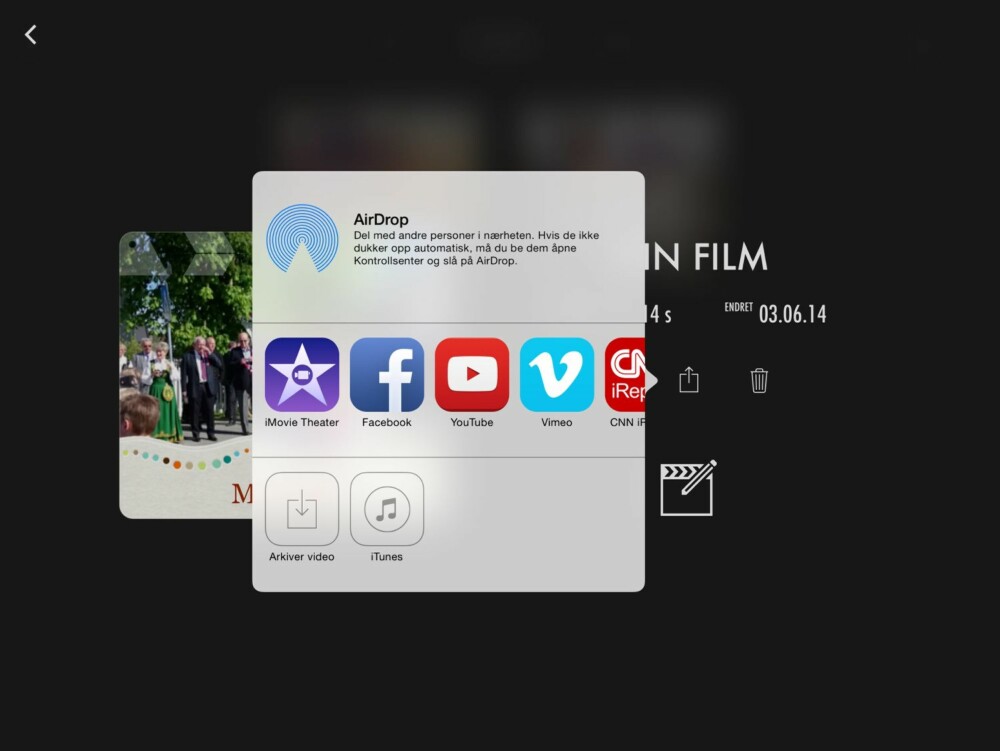The width and height of the screenshot is (1000, 751).
Task: Delete the project with trash icon
Action: click(759, 380)
